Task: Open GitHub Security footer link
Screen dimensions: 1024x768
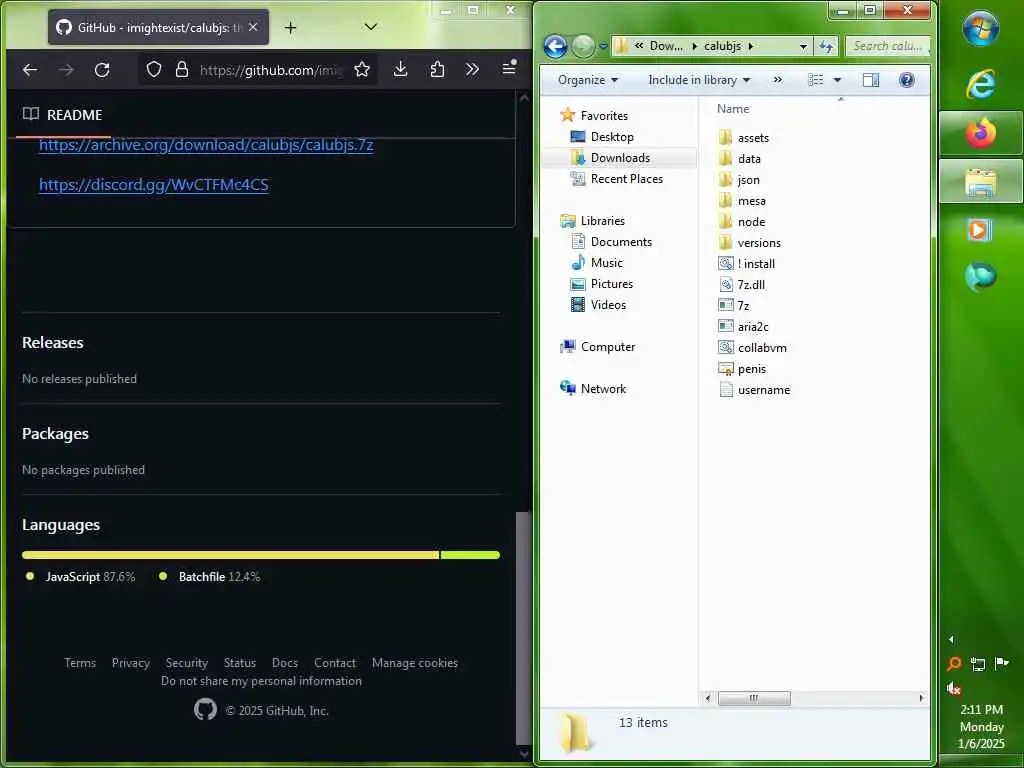Action: [x=187, y=663]
